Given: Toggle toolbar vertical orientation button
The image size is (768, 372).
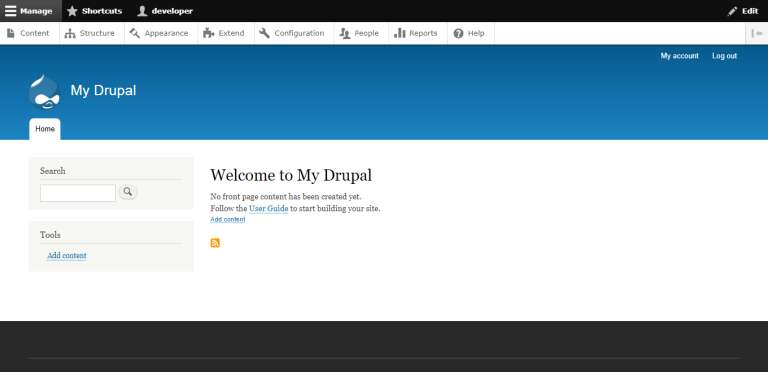Looking at the screenshot, I should click(x=757, y=33).
